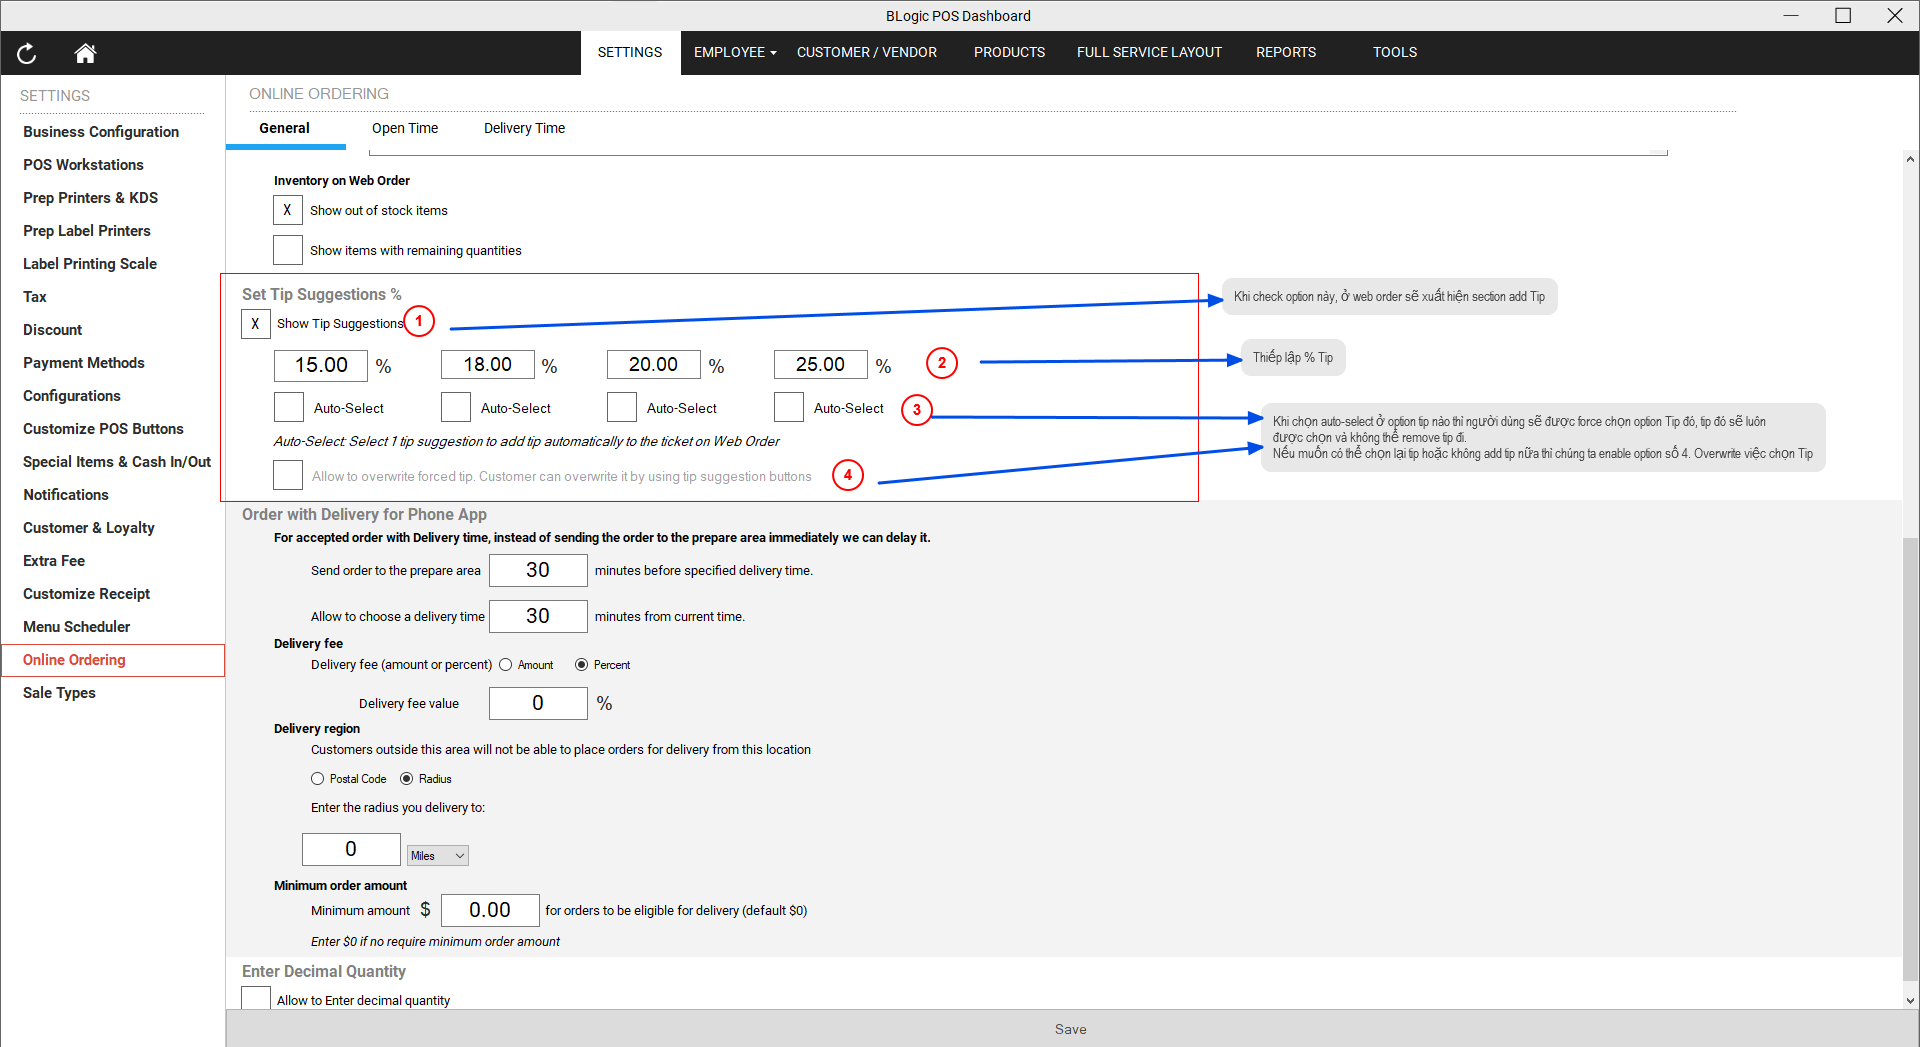Open the REPORTS menu
Viewport: 1920px width, 1047px height.
[1285, 52]
